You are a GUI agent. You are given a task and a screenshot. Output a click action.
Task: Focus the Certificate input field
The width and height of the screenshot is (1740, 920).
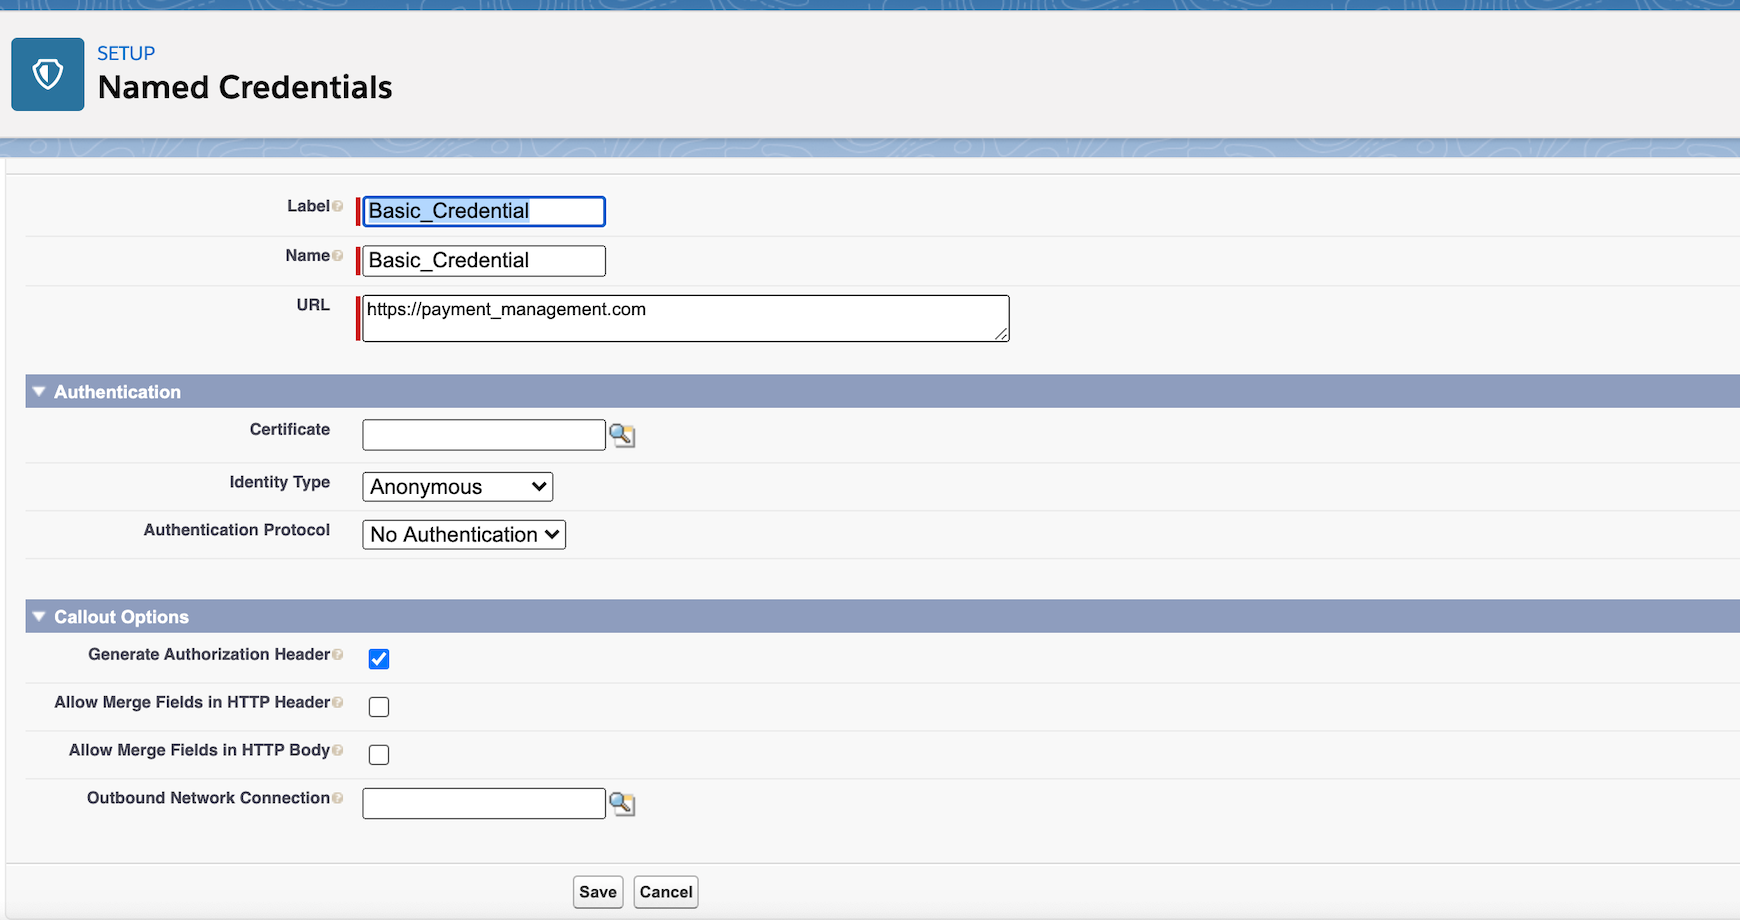point(484,435)
